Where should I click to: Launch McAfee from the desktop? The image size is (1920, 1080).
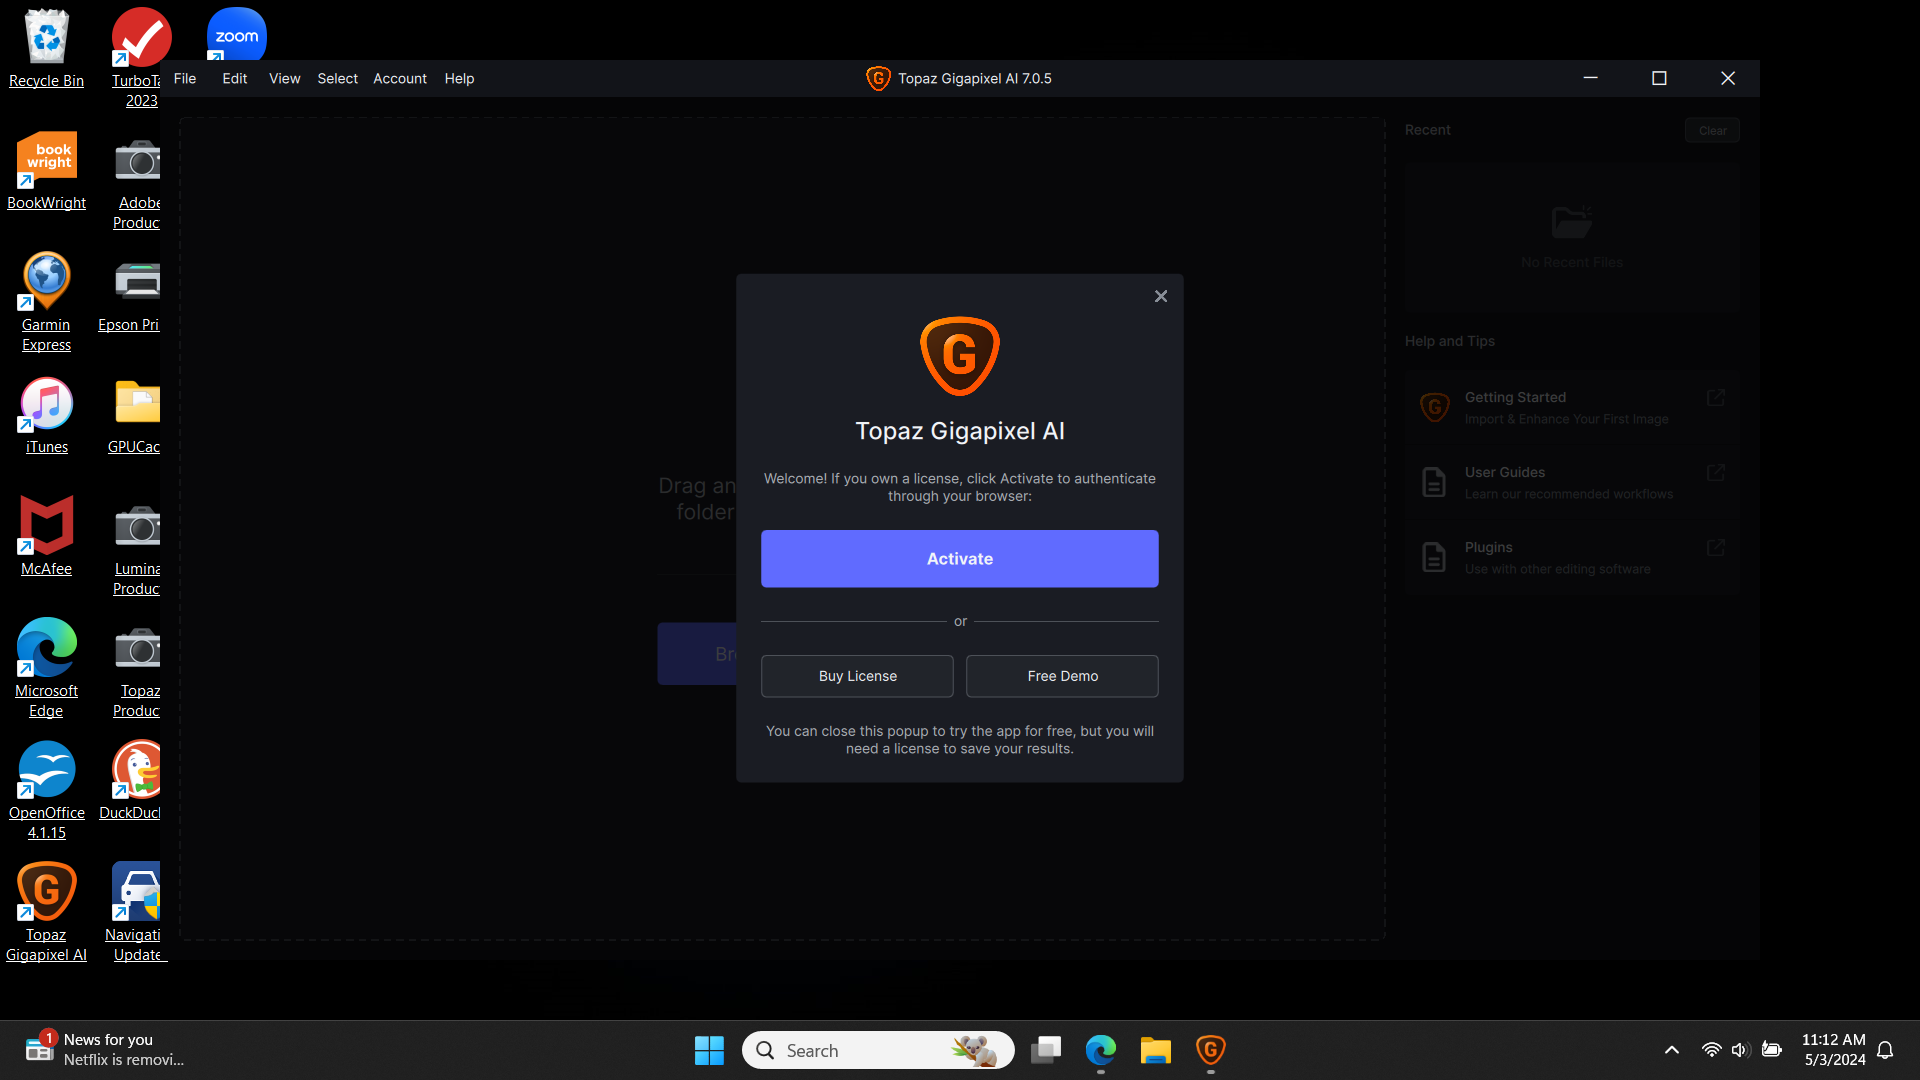click(46, 527)
